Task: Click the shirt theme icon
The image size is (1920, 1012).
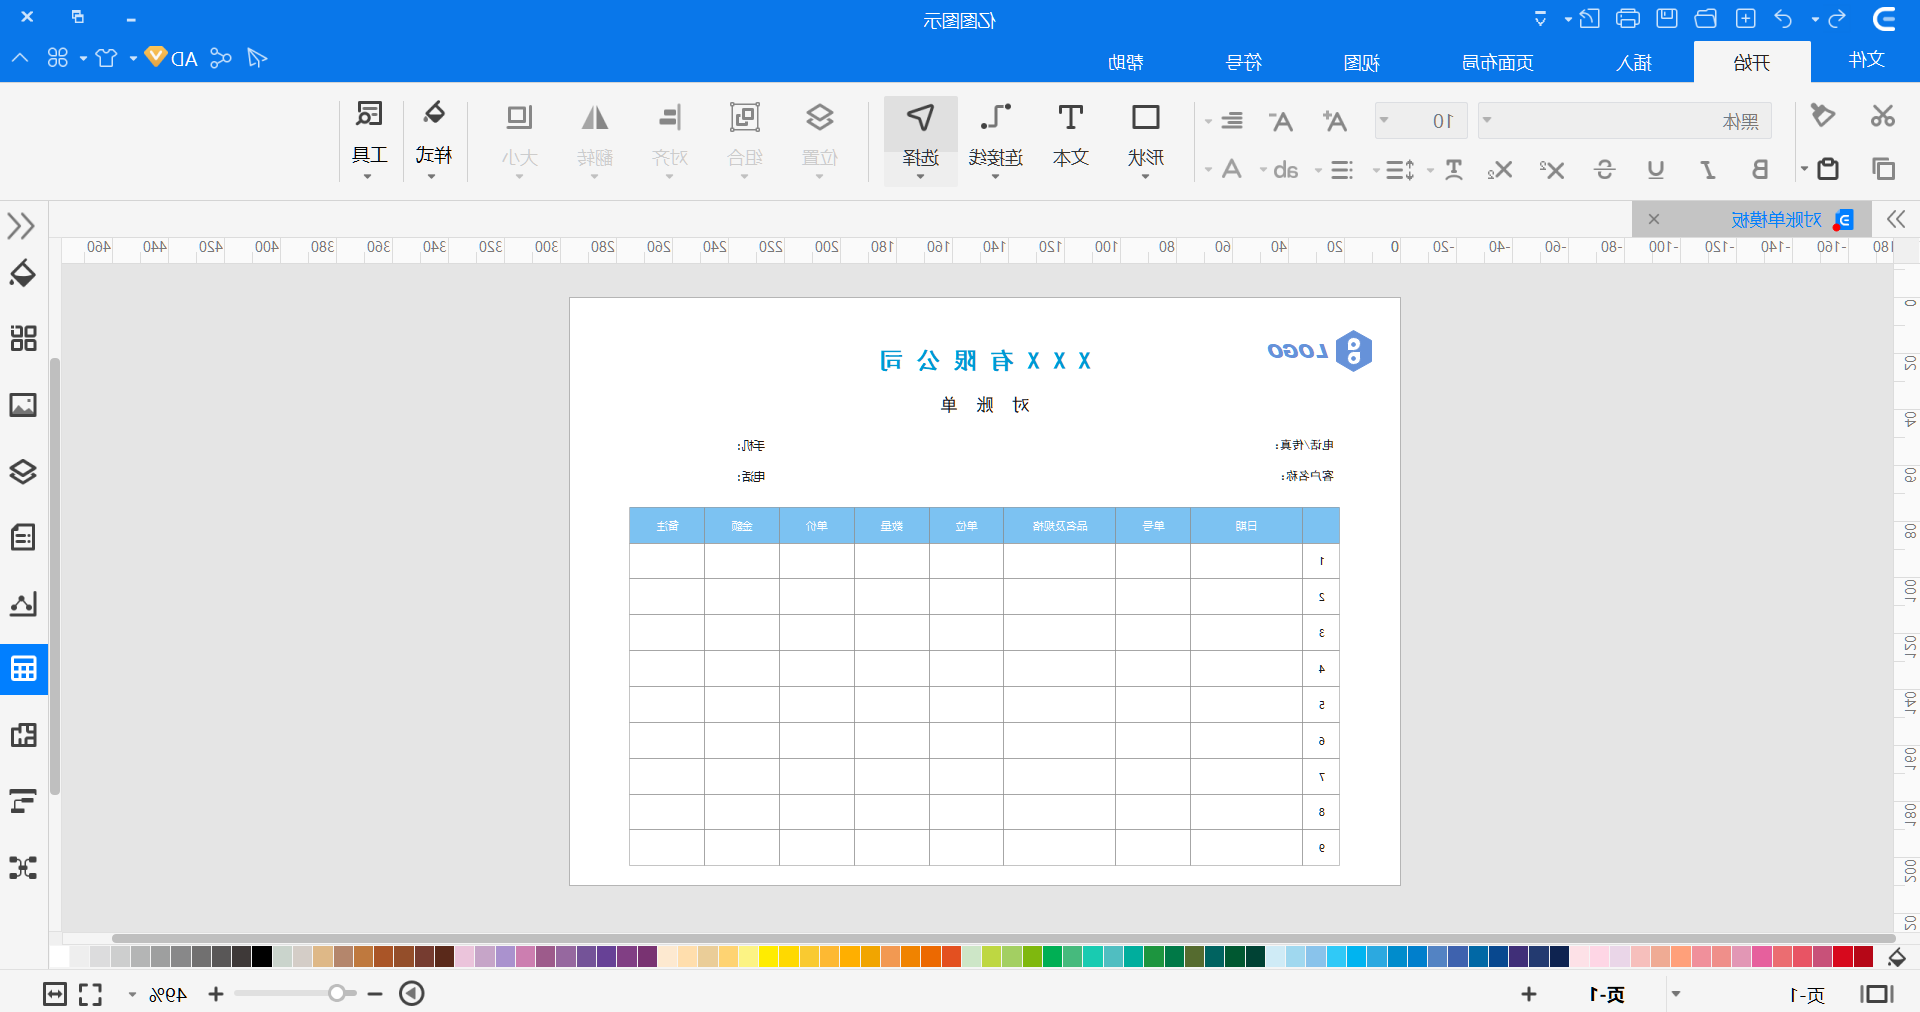Action: click(106, 58)
